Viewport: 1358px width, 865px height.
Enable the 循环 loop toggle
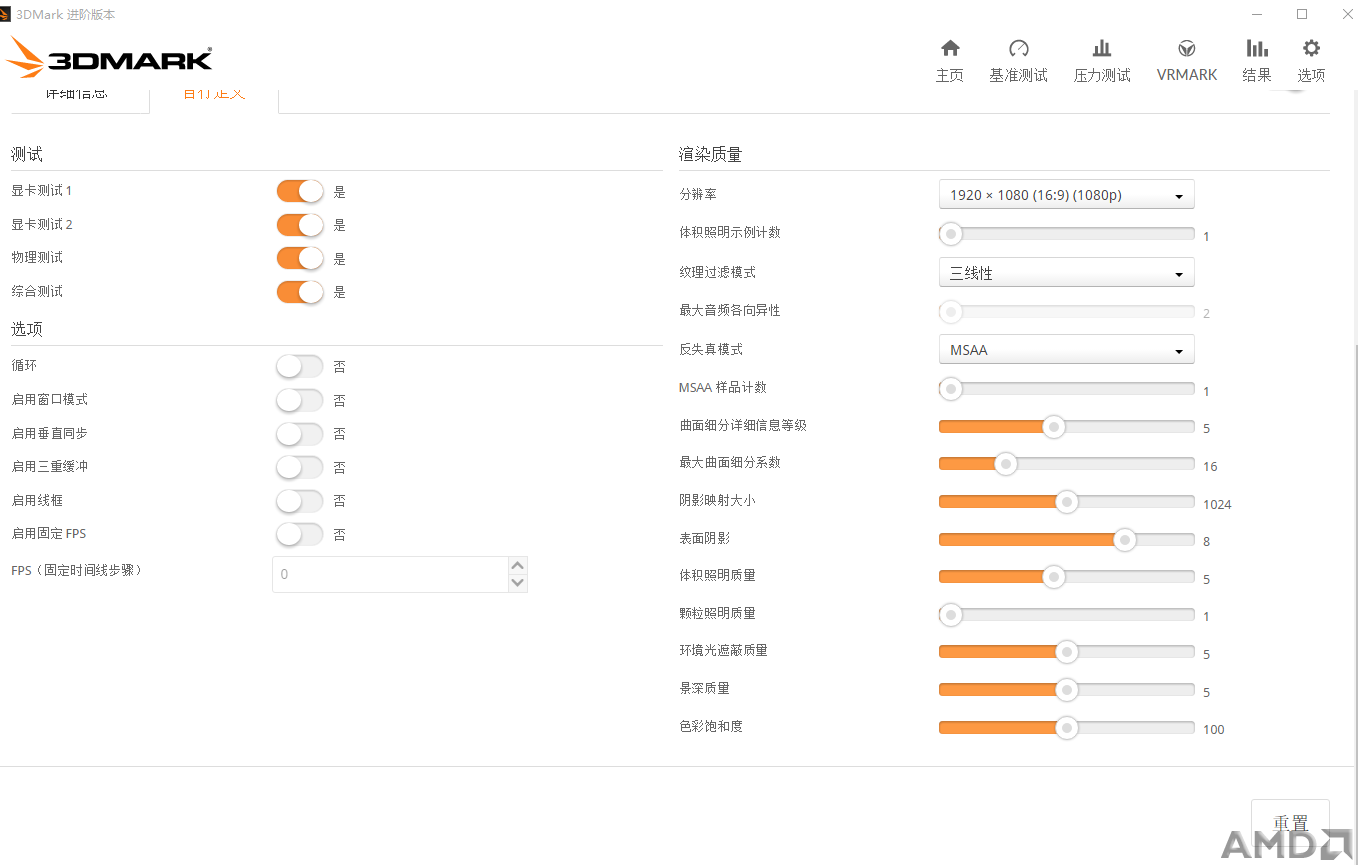click(x=300, y=367)
